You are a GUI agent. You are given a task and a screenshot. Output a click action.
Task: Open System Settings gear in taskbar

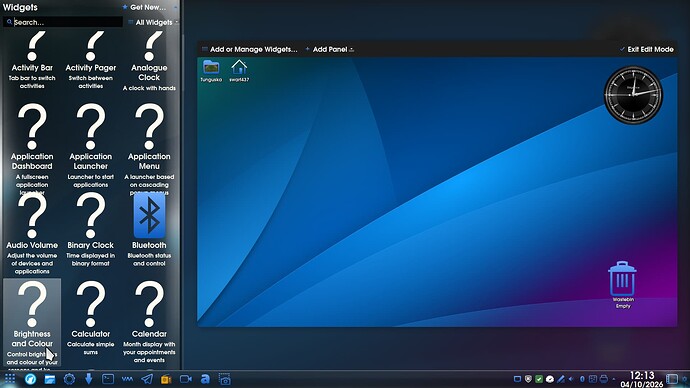(x=69, y=379)
